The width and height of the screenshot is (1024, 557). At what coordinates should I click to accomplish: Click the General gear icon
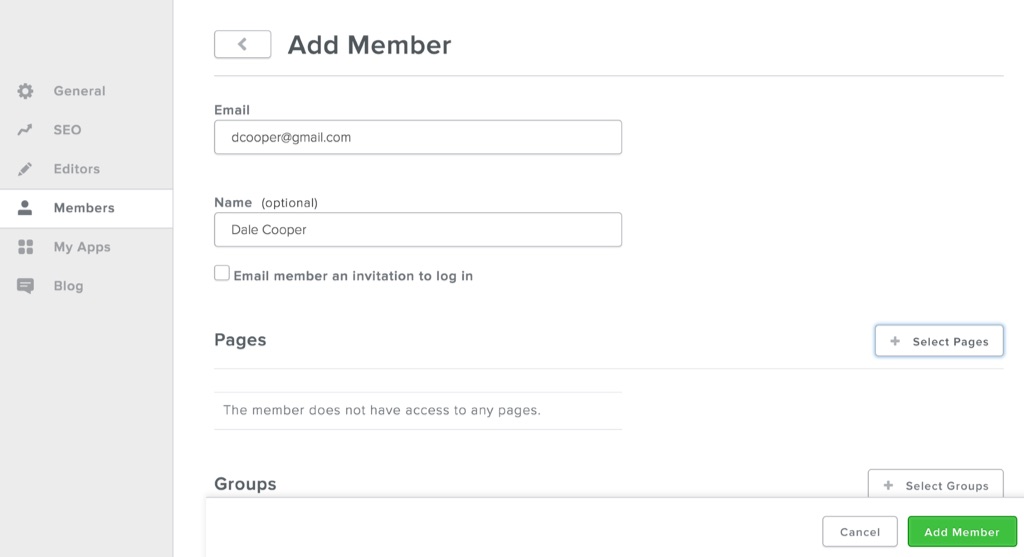(26, 91)
